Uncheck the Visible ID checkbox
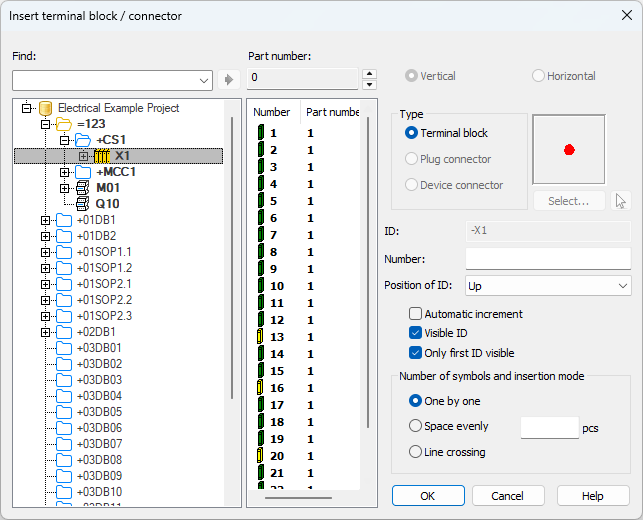Viewport: 643px width, 520px height. pos(415,333)
